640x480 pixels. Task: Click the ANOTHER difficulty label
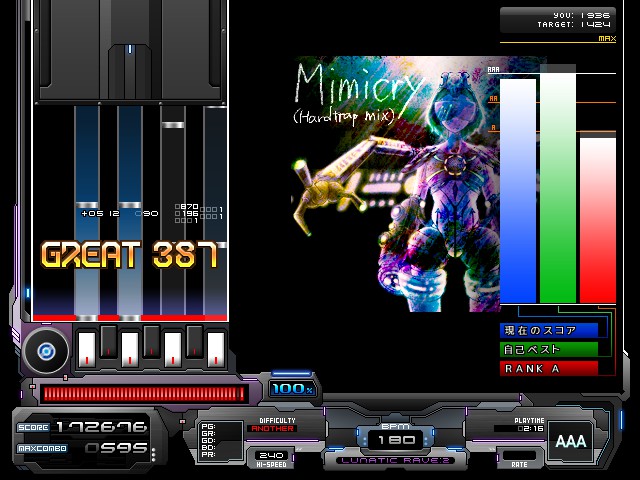(272, 429)
